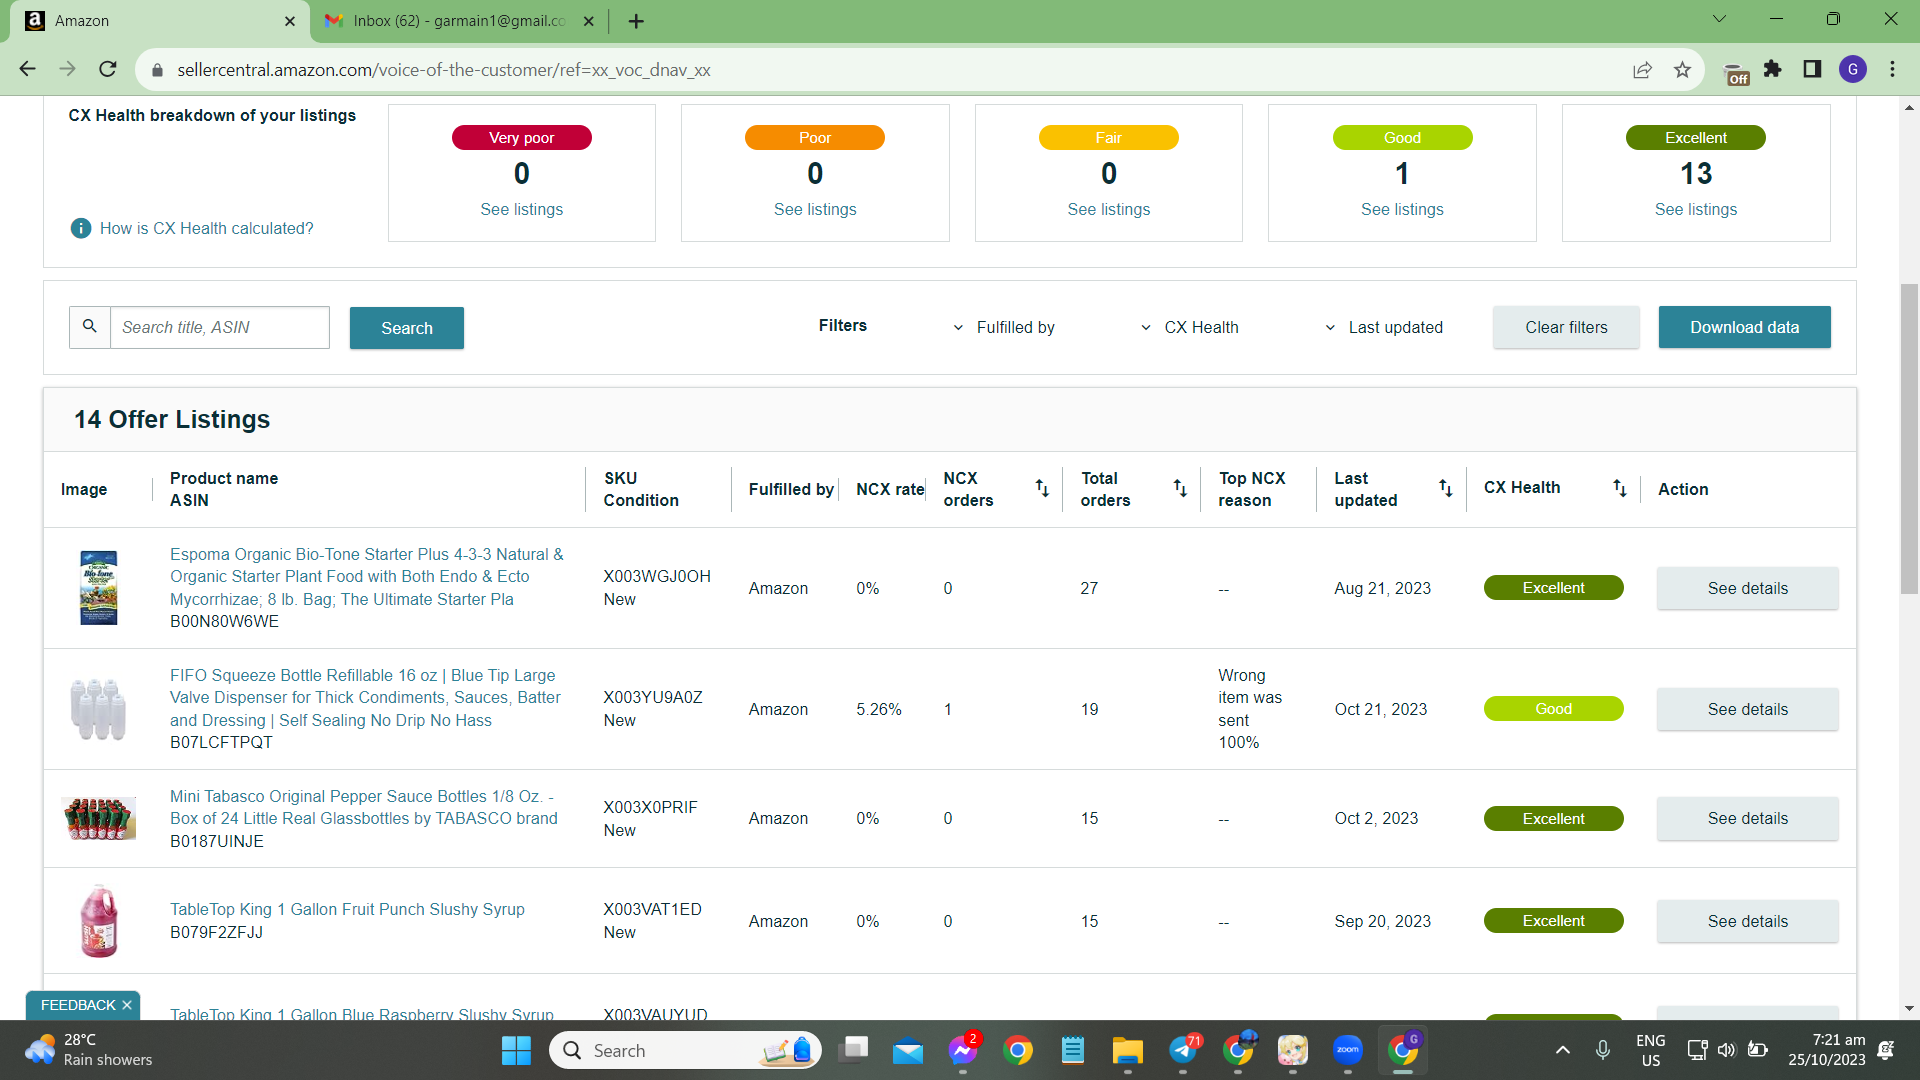The width and height of the screenshot is (1920, 1080).
Task: Expand the Last updated filter dropdown
Action: point(1384,327)
